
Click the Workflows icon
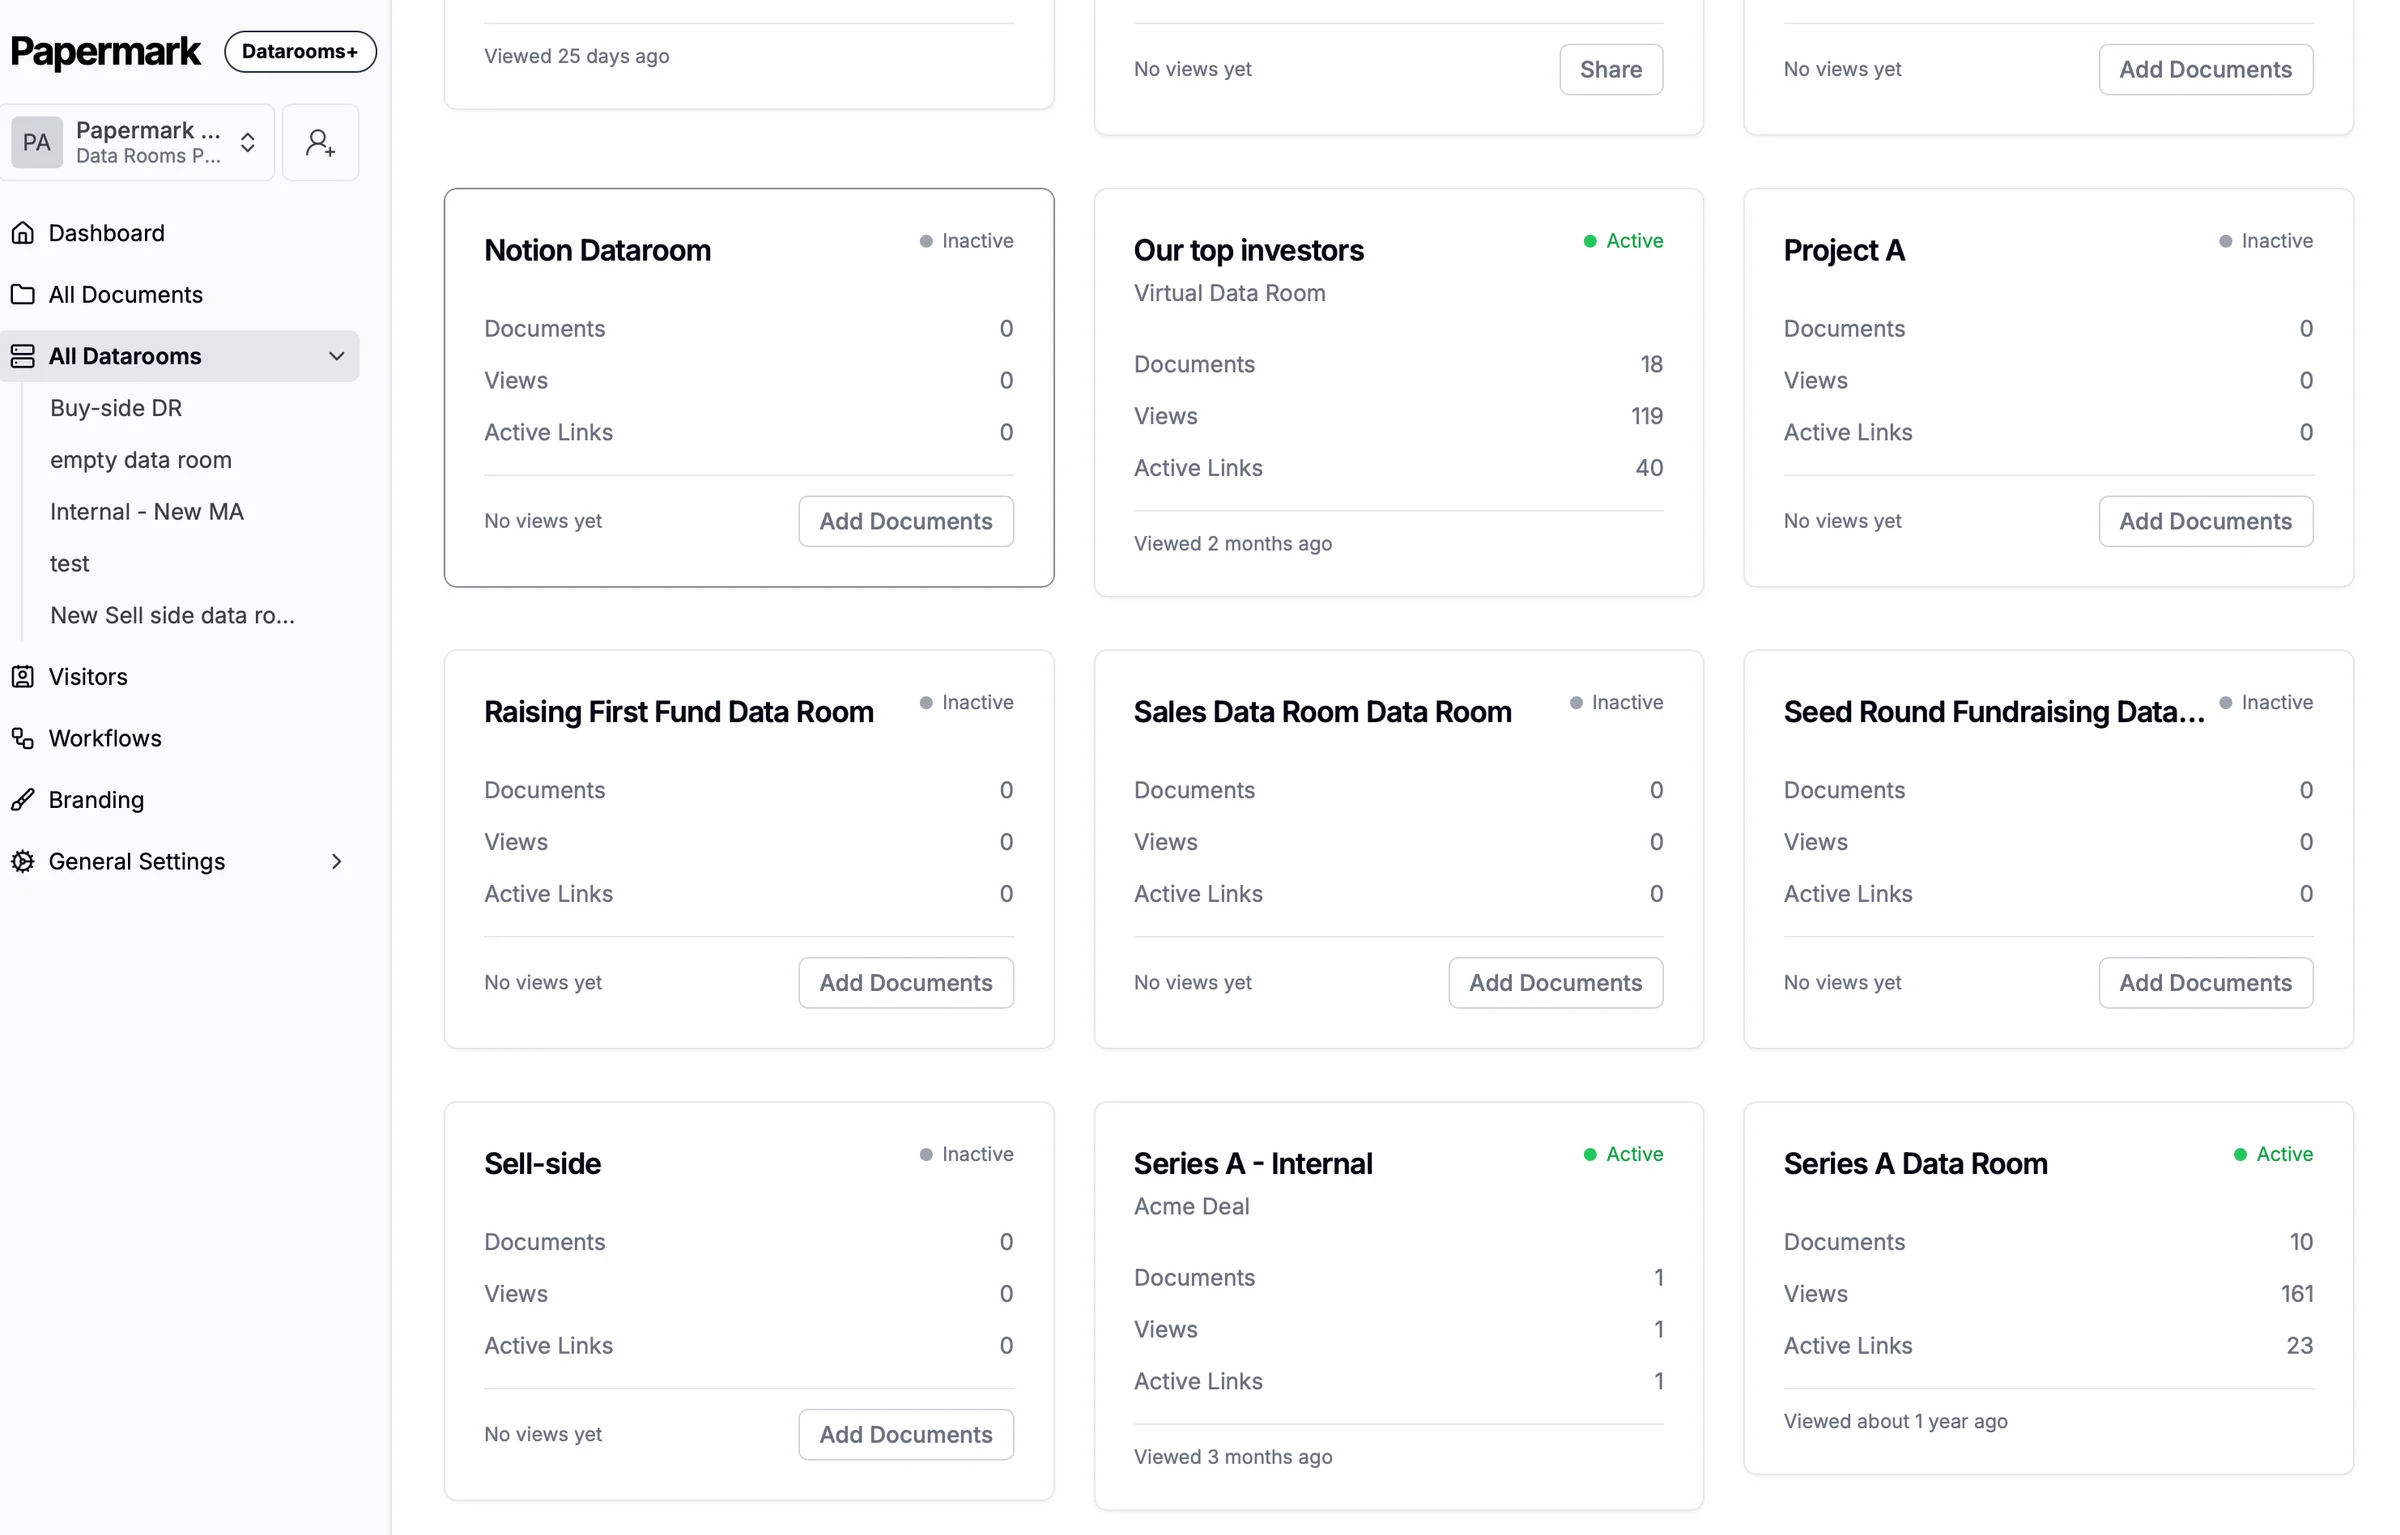22,738
